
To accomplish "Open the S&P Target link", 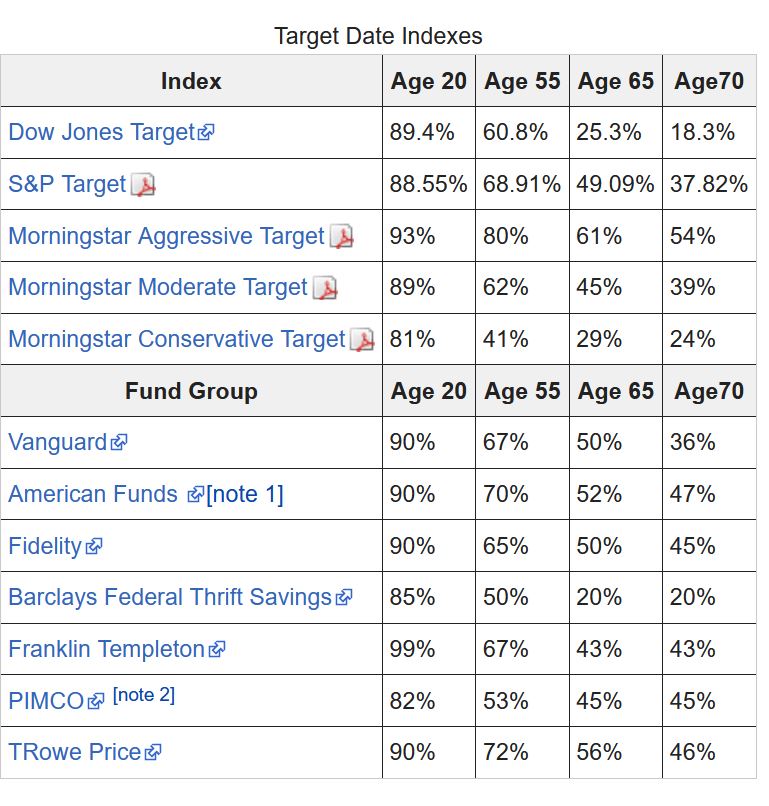I will point(67,184).
